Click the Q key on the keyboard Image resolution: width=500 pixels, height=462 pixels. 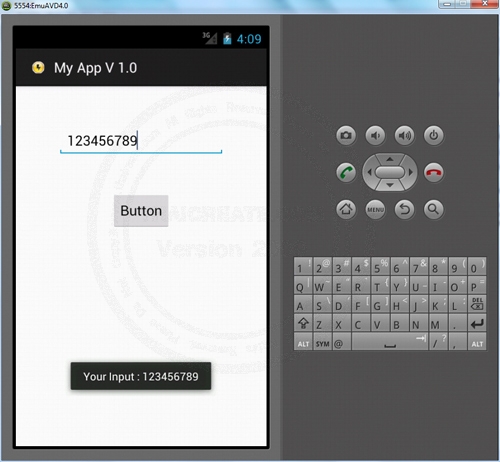coord(303,285)
